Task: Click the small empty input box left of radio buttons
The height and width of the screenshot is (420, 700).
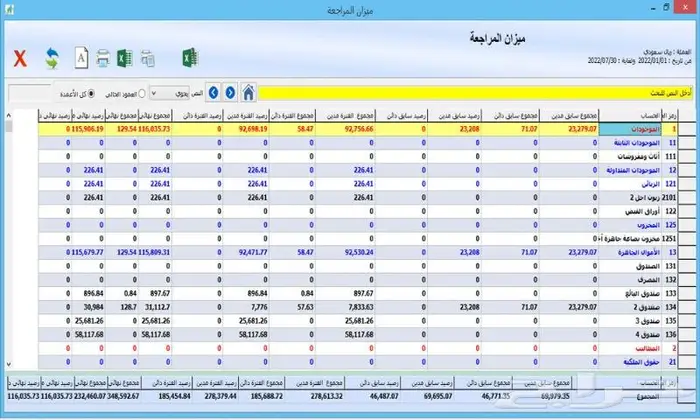Action: [29, 93]
